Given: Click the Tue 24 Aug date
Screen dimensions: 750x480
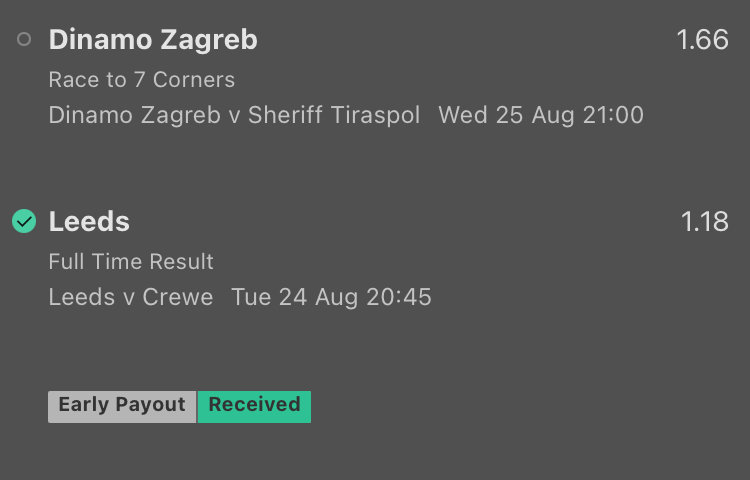Looking at the screenshot, I should pos(286,297).
